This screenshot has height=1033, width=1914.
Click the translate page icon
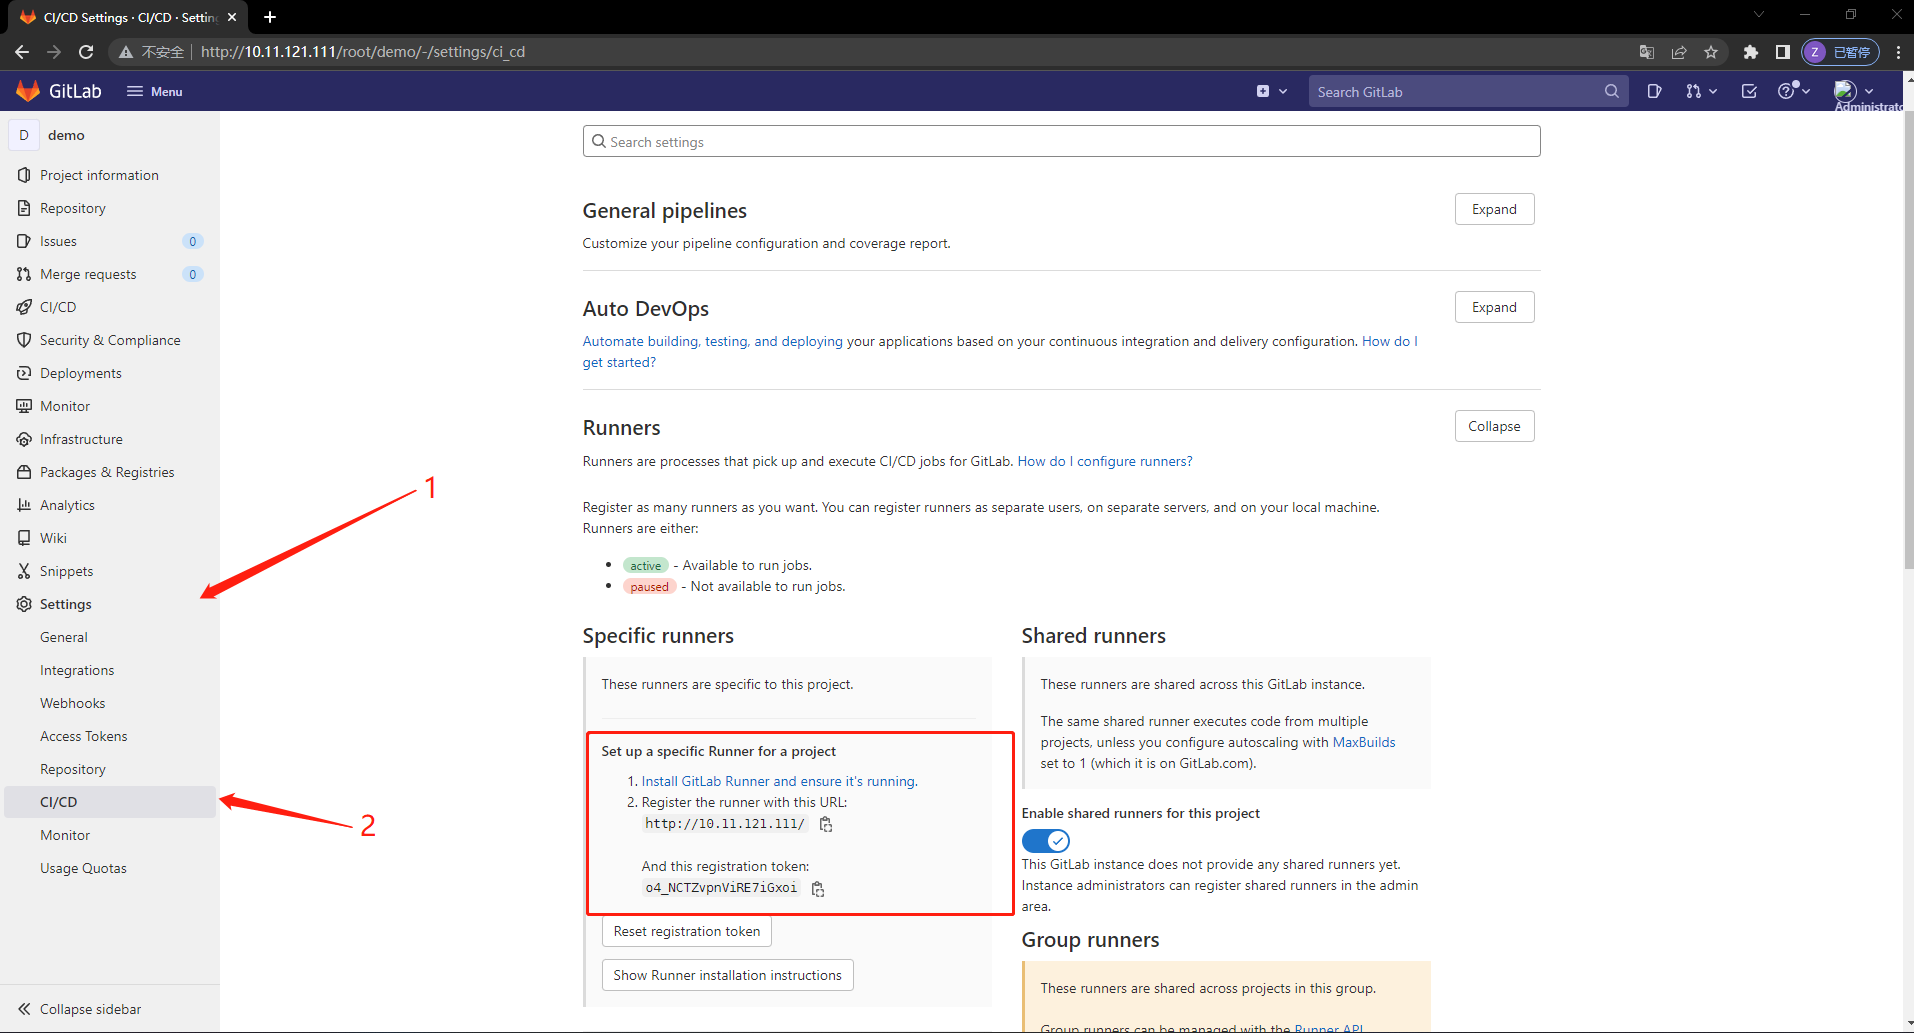click(1647, 52)
